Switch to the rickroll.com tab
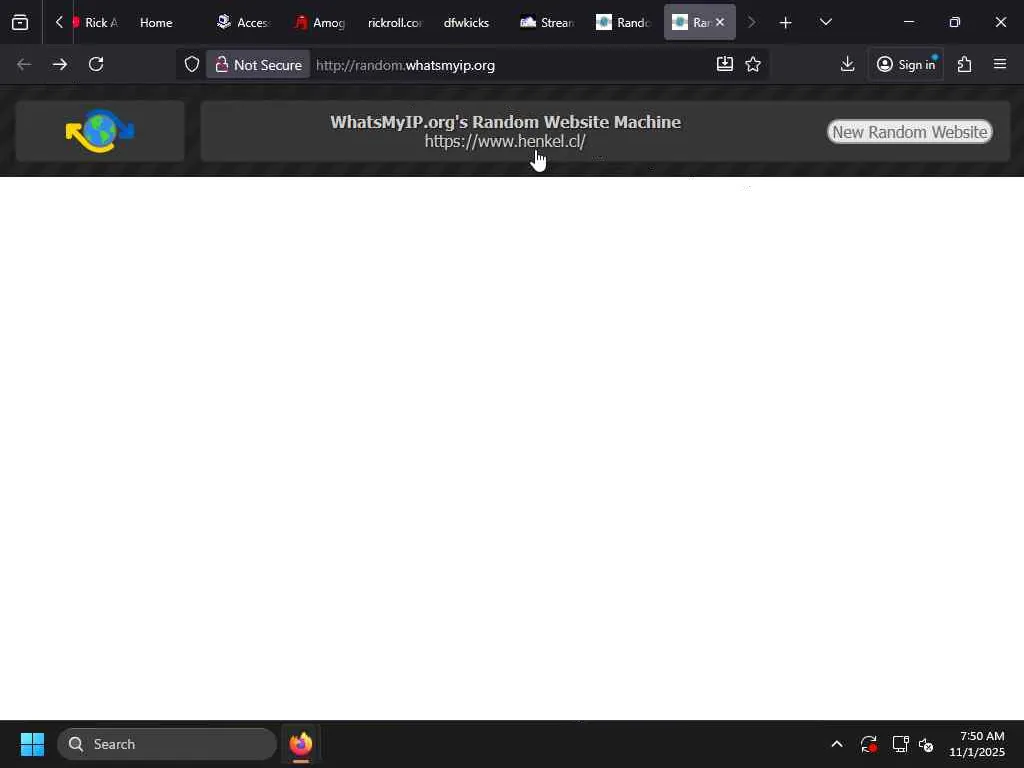Screen dimensions: 1024x768 pos(394,22)
